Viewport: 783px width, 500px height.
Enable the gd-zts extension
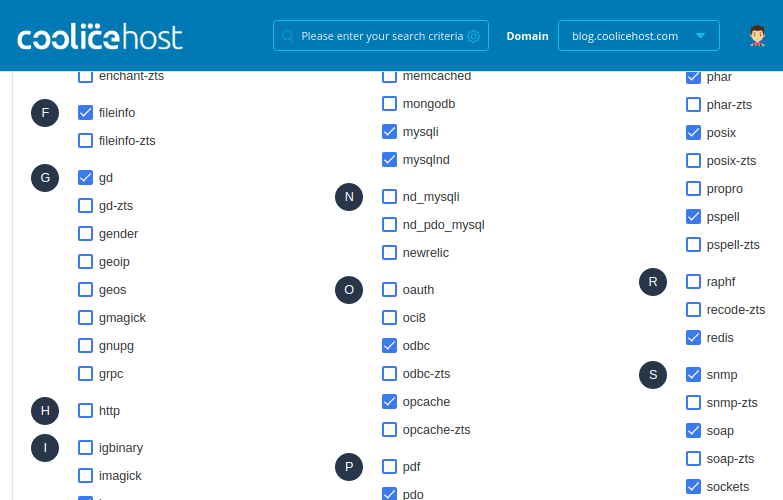[x=85, y=206]
